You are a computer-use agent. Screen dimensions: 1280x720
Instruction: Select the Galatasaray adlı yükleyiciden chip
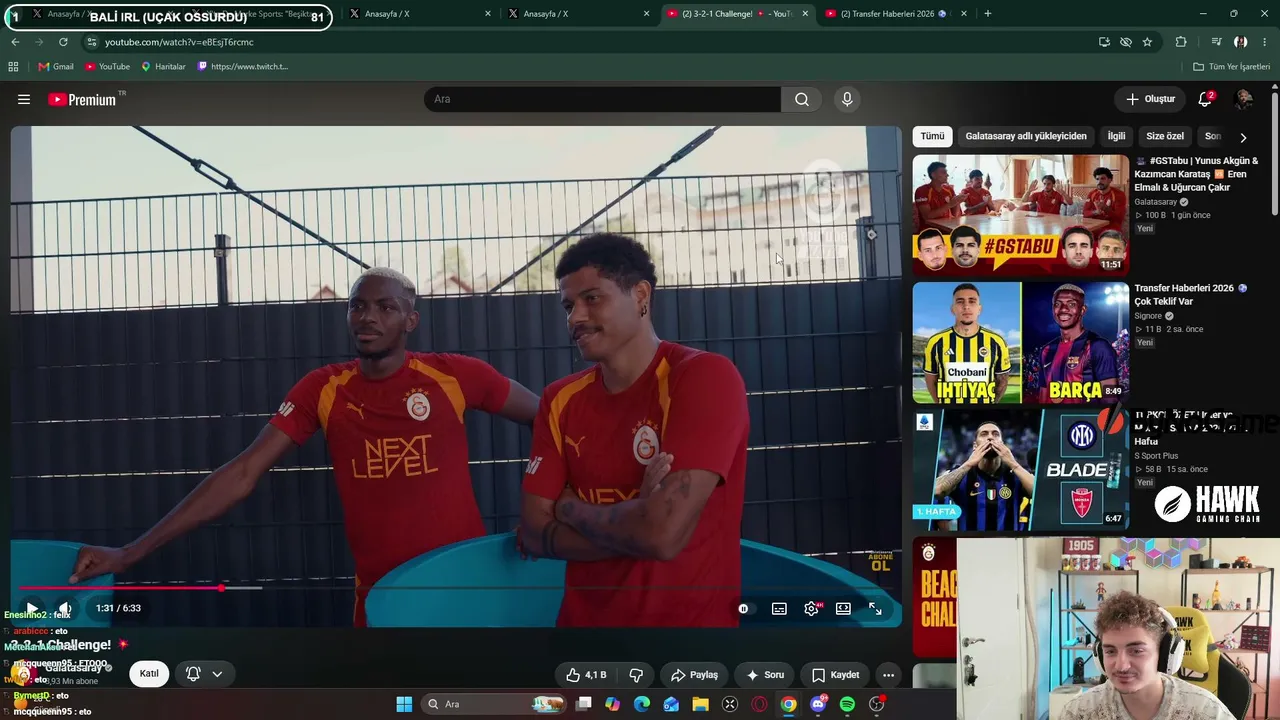(1026, 136)
